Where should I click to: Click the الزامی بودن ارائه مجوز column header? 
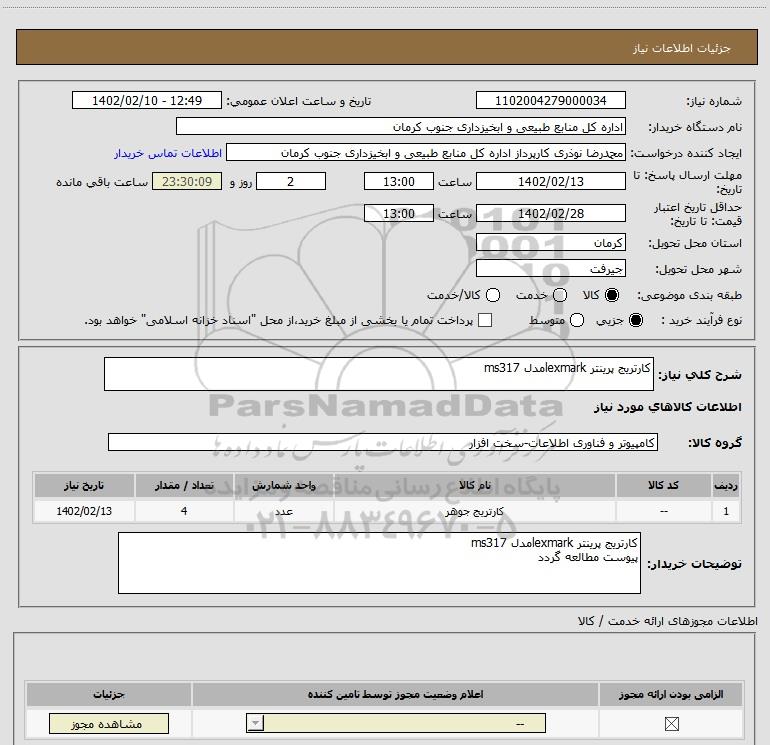pyautogui.click(x=671, y=694)
